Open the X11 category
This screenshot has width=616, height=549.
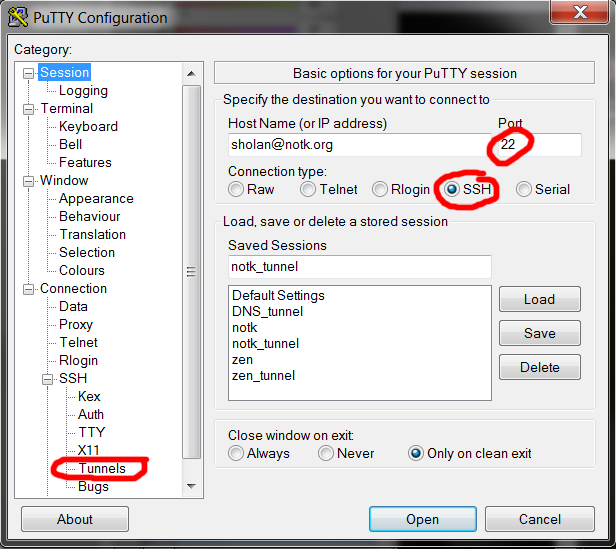88,450
